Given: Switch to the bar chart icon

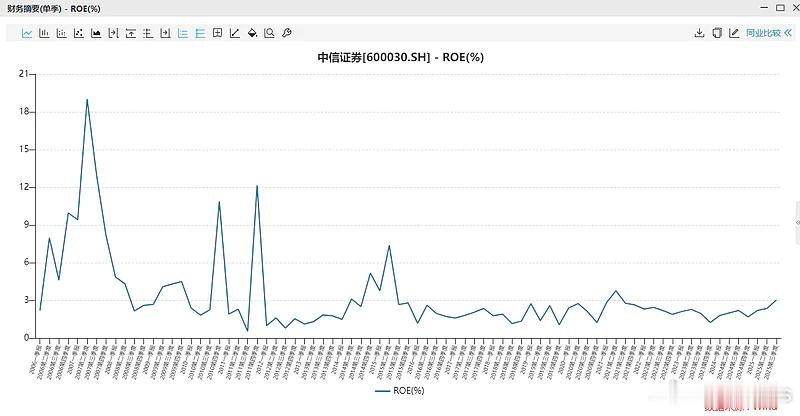Looking at the screenshot, I should 44,33.
